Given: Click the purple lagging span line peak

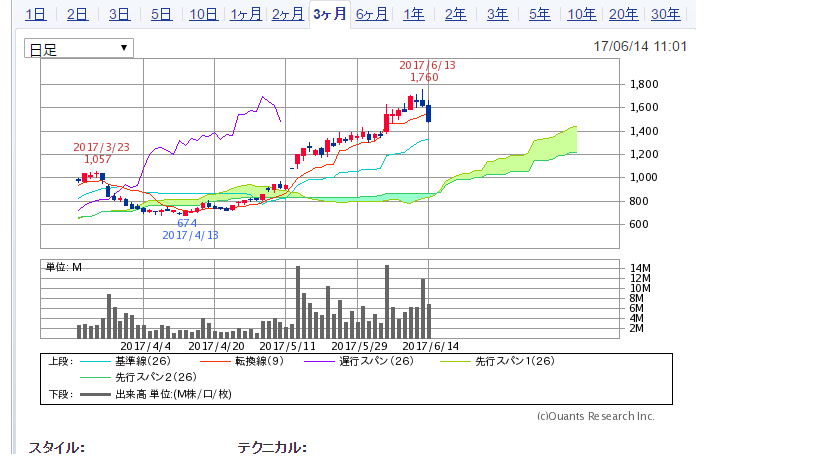Looking at the screenshot, I should pyautogui.click(x=262, y=97).
